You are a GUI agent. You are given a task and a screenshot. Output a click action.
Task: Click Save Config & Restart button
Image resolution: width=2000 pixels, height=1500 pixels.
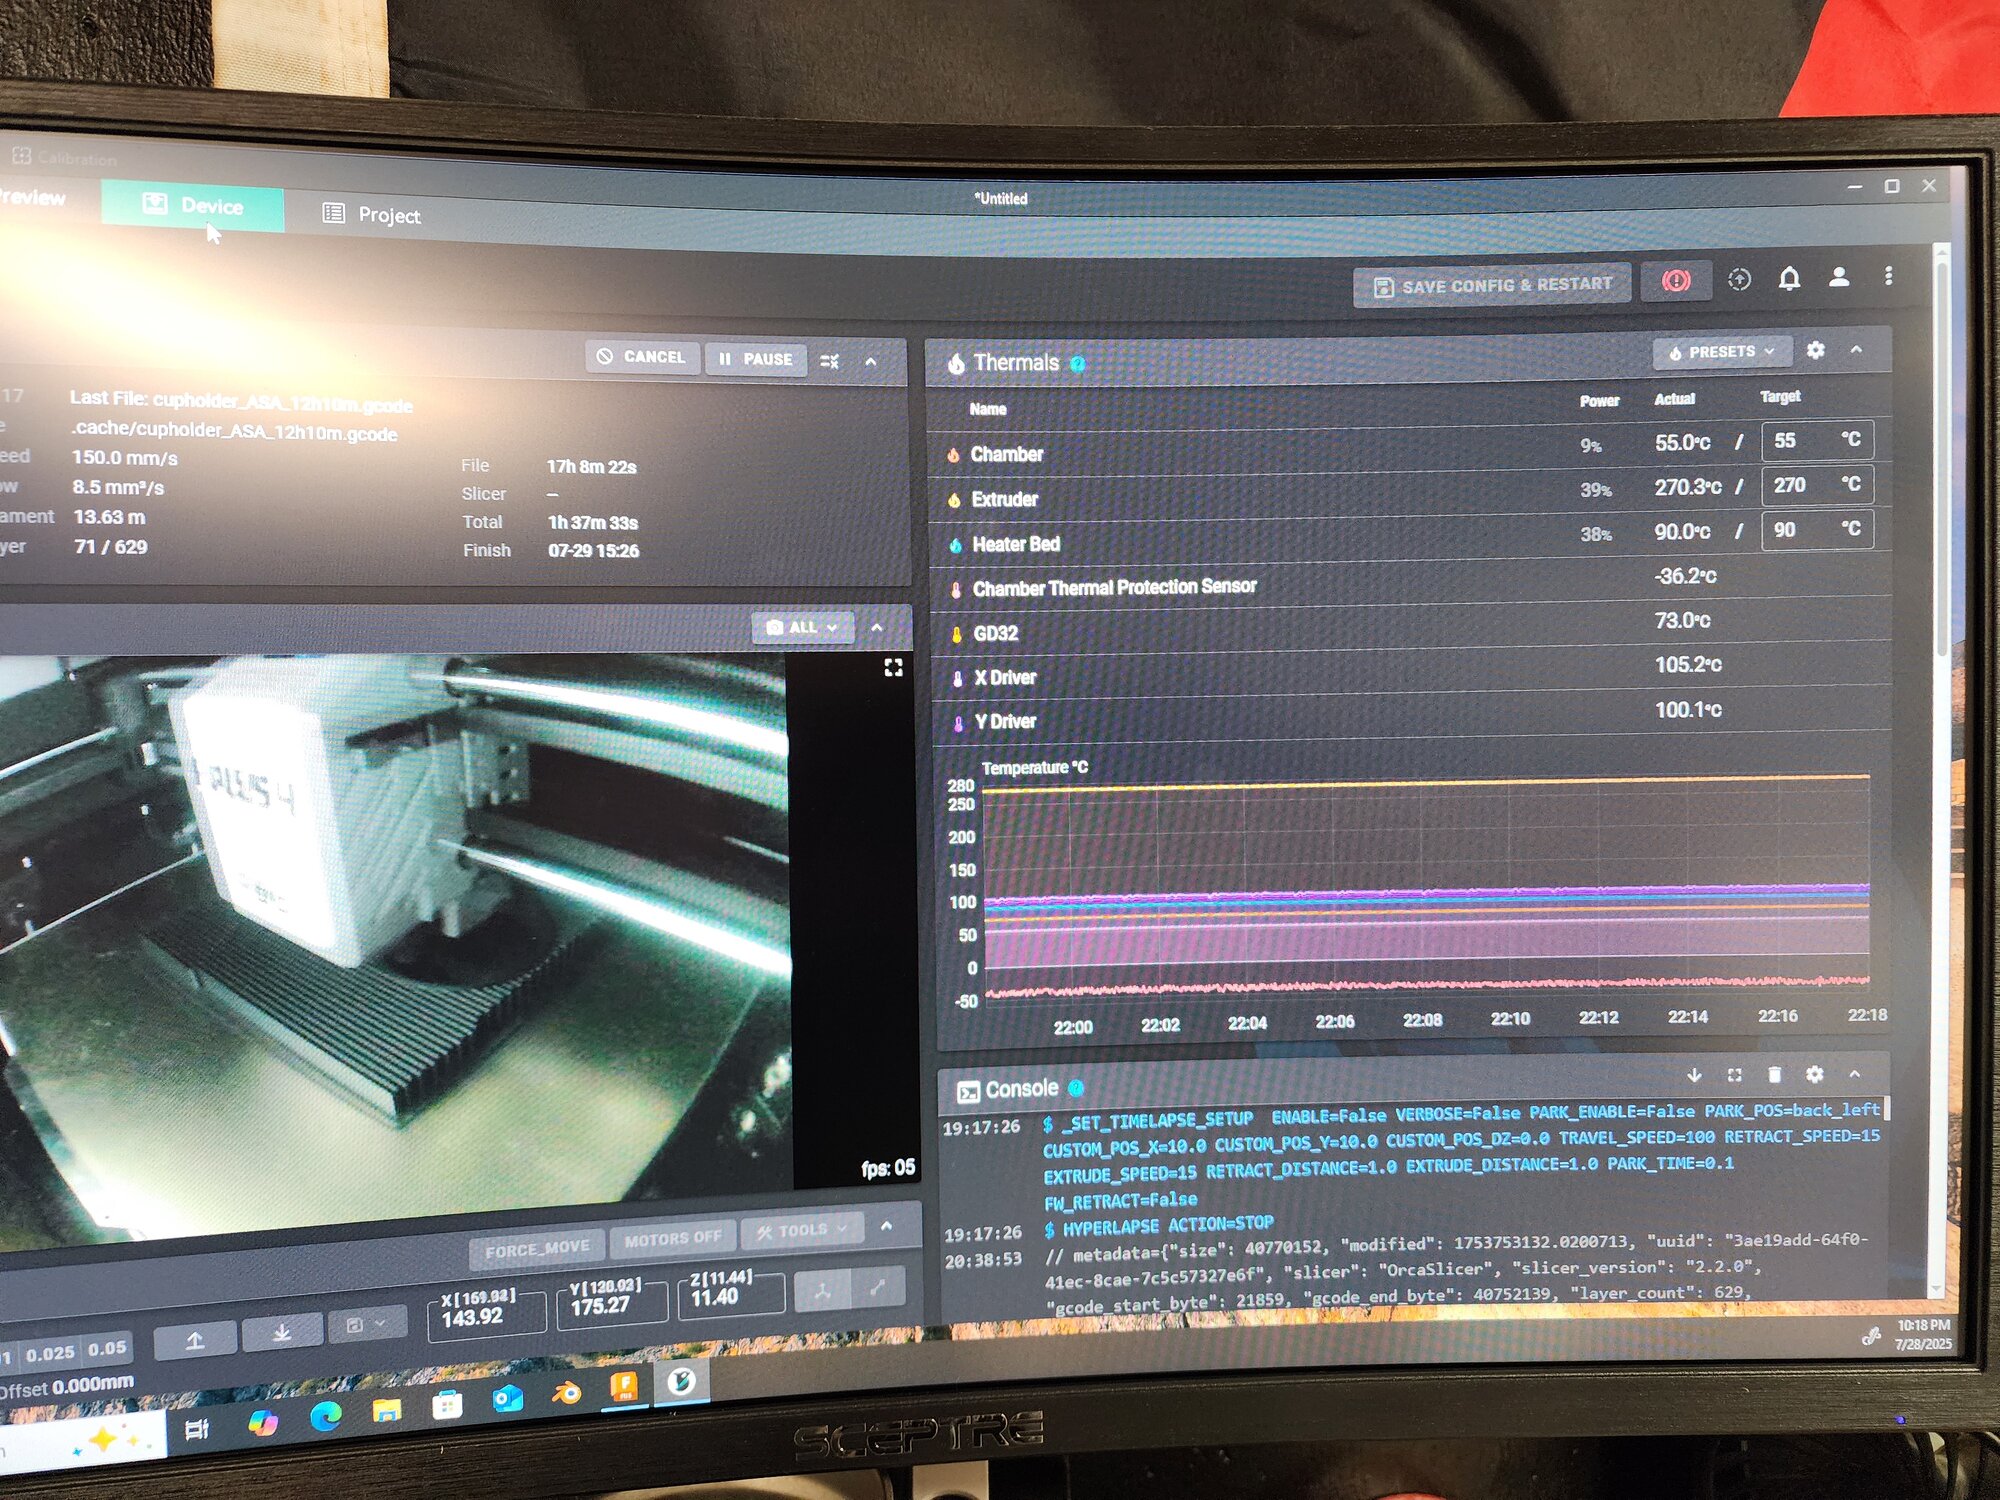tap(1492, 285)
